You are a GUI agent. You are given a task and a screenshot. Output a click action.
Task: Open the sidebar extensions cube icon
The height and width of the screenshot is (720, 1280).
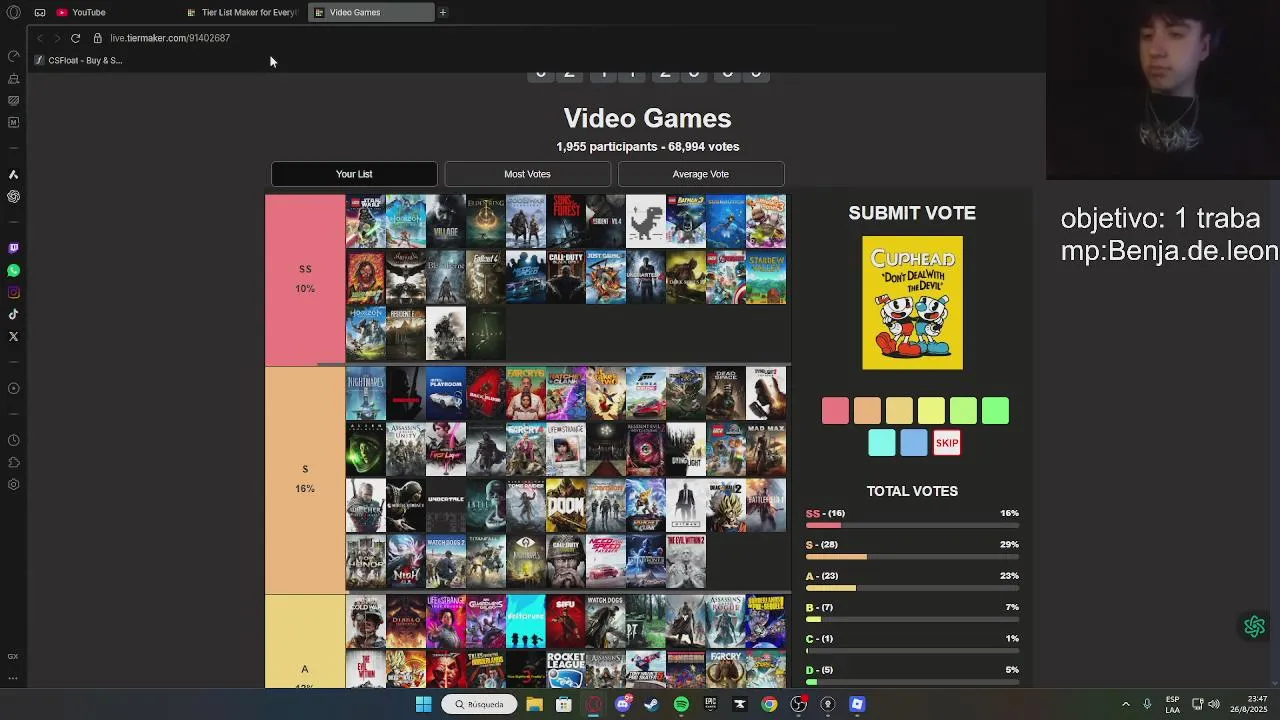(x=13, y=462)
